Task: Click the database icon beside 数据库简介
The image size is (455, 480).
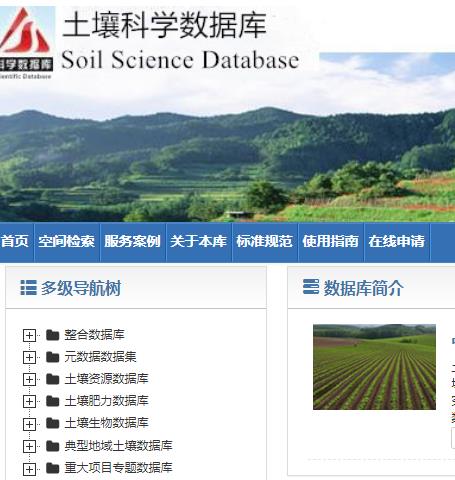Action: point(311,287)
